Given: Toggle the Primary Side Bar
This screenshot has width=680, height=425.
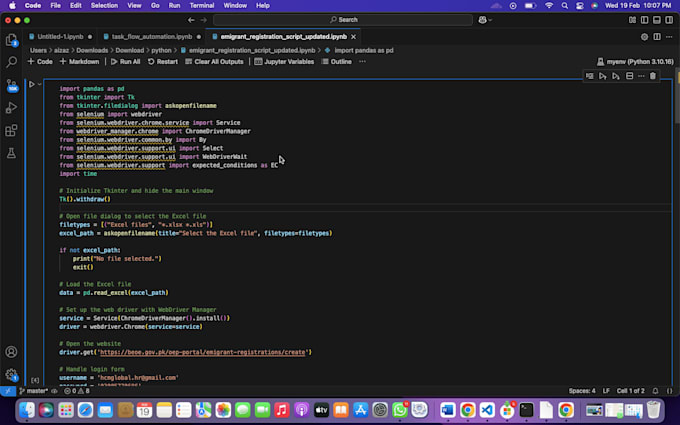Looking at the screenshot, I should coord(644,20).
